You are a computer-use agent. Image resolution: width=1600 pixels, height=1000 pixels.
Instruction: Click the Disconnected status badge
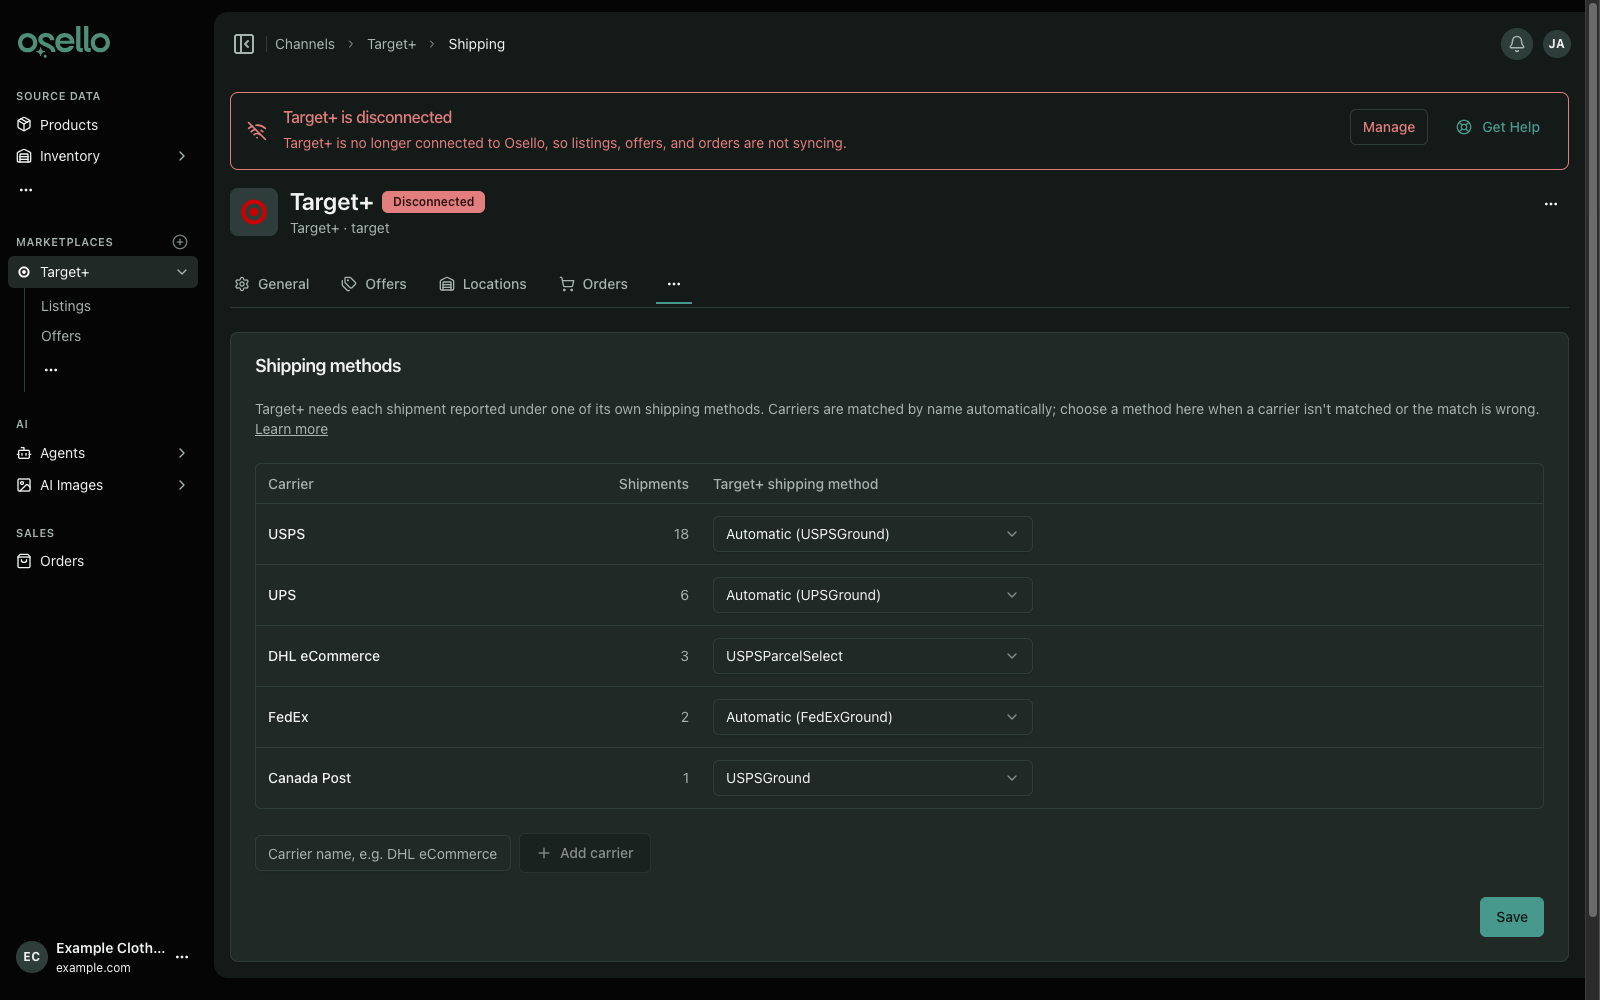[x=433, y=202]
